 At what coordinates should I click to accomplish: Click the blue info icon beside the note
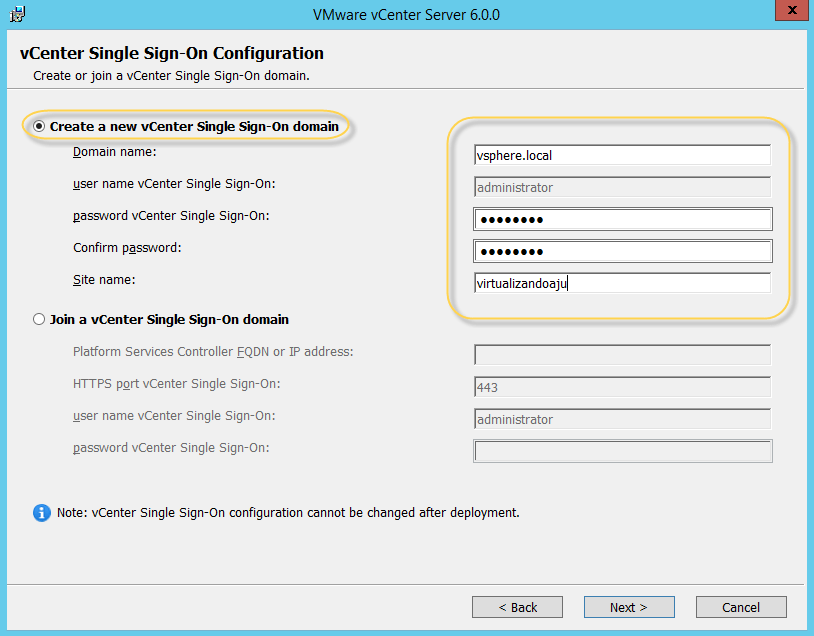(x=42, y=513)
